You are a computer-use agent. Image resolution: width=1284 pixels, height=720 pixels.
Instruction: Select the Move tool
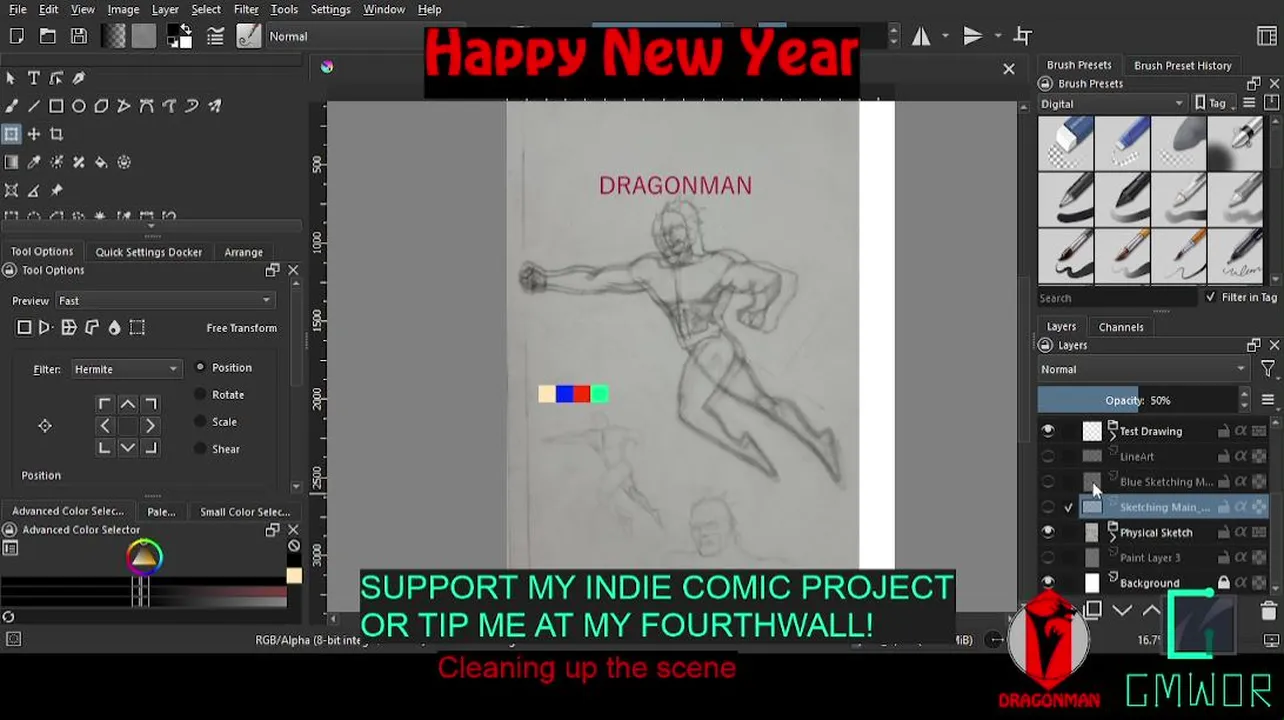pos(33,134)
